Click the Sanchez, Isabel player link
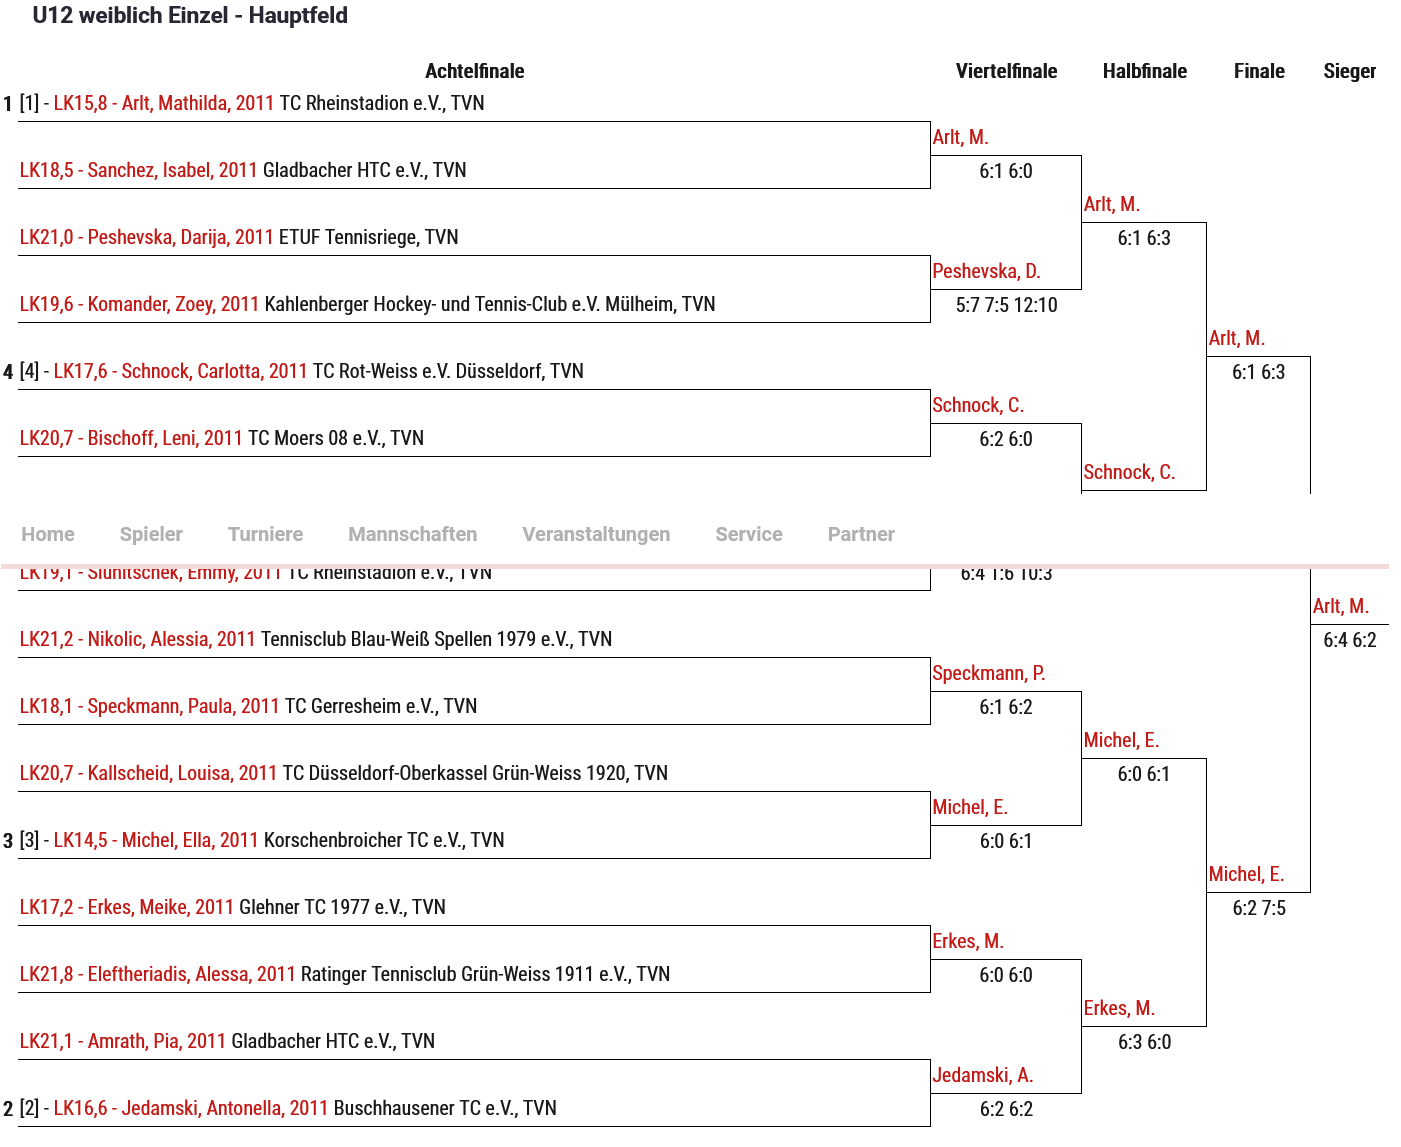The height and width of the screenshot is (1147, 1401). (138, 170)
